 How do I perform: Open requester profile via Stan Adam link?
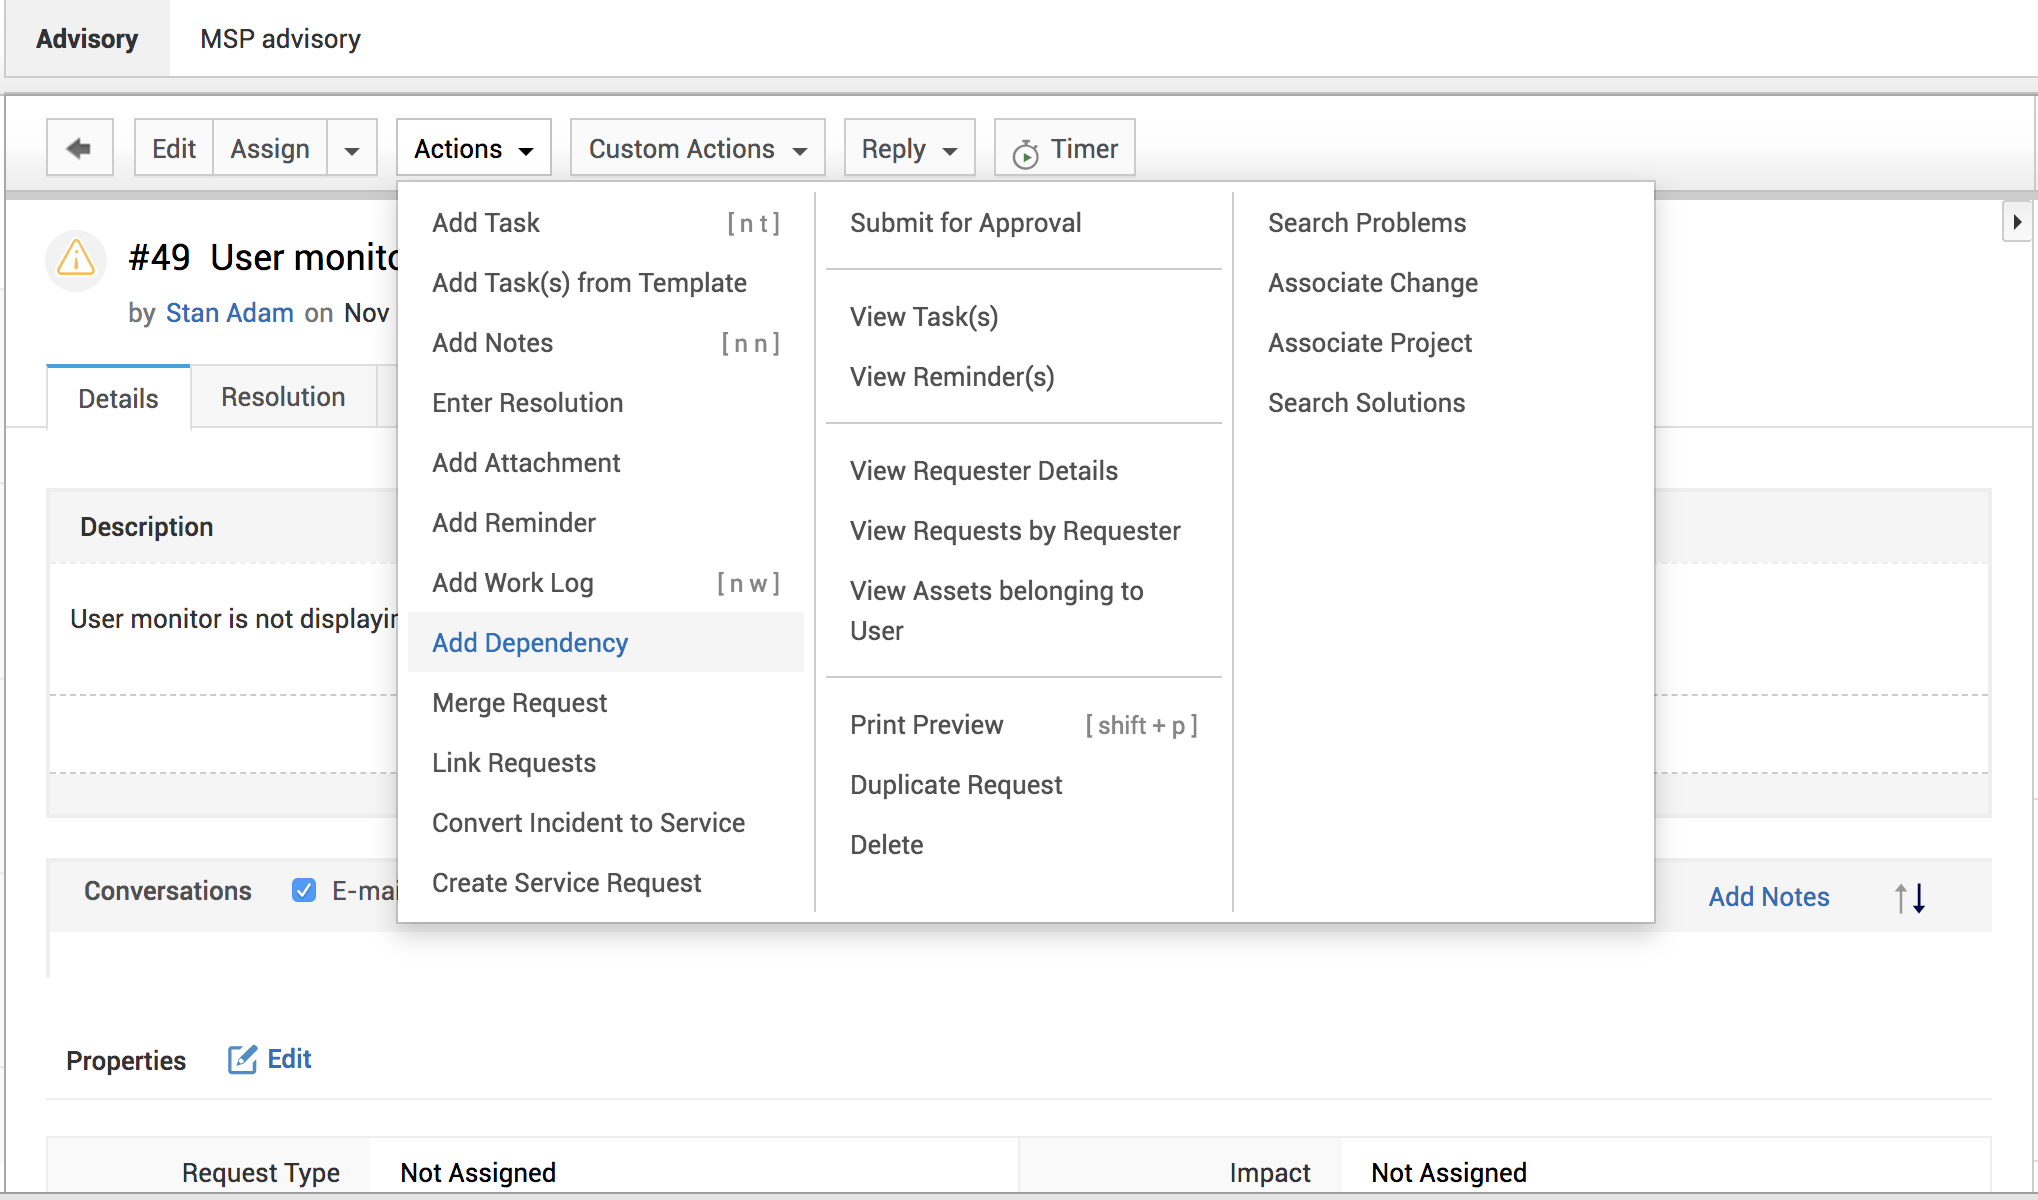pyautogui.click(x=229, y=312)
